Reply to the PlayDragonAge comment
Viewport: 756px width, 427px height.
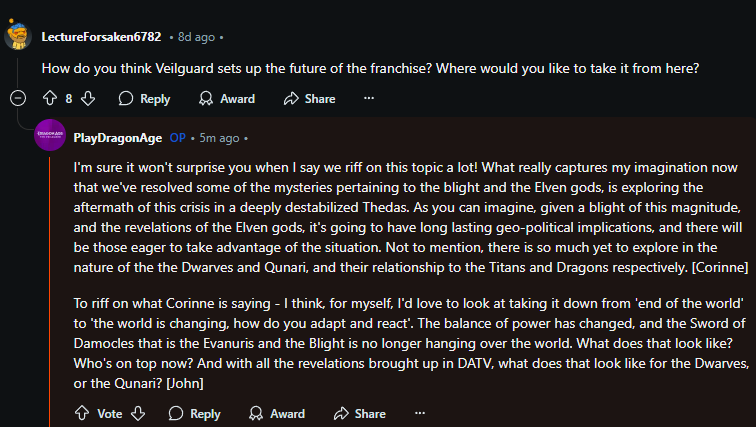(194, 414)
